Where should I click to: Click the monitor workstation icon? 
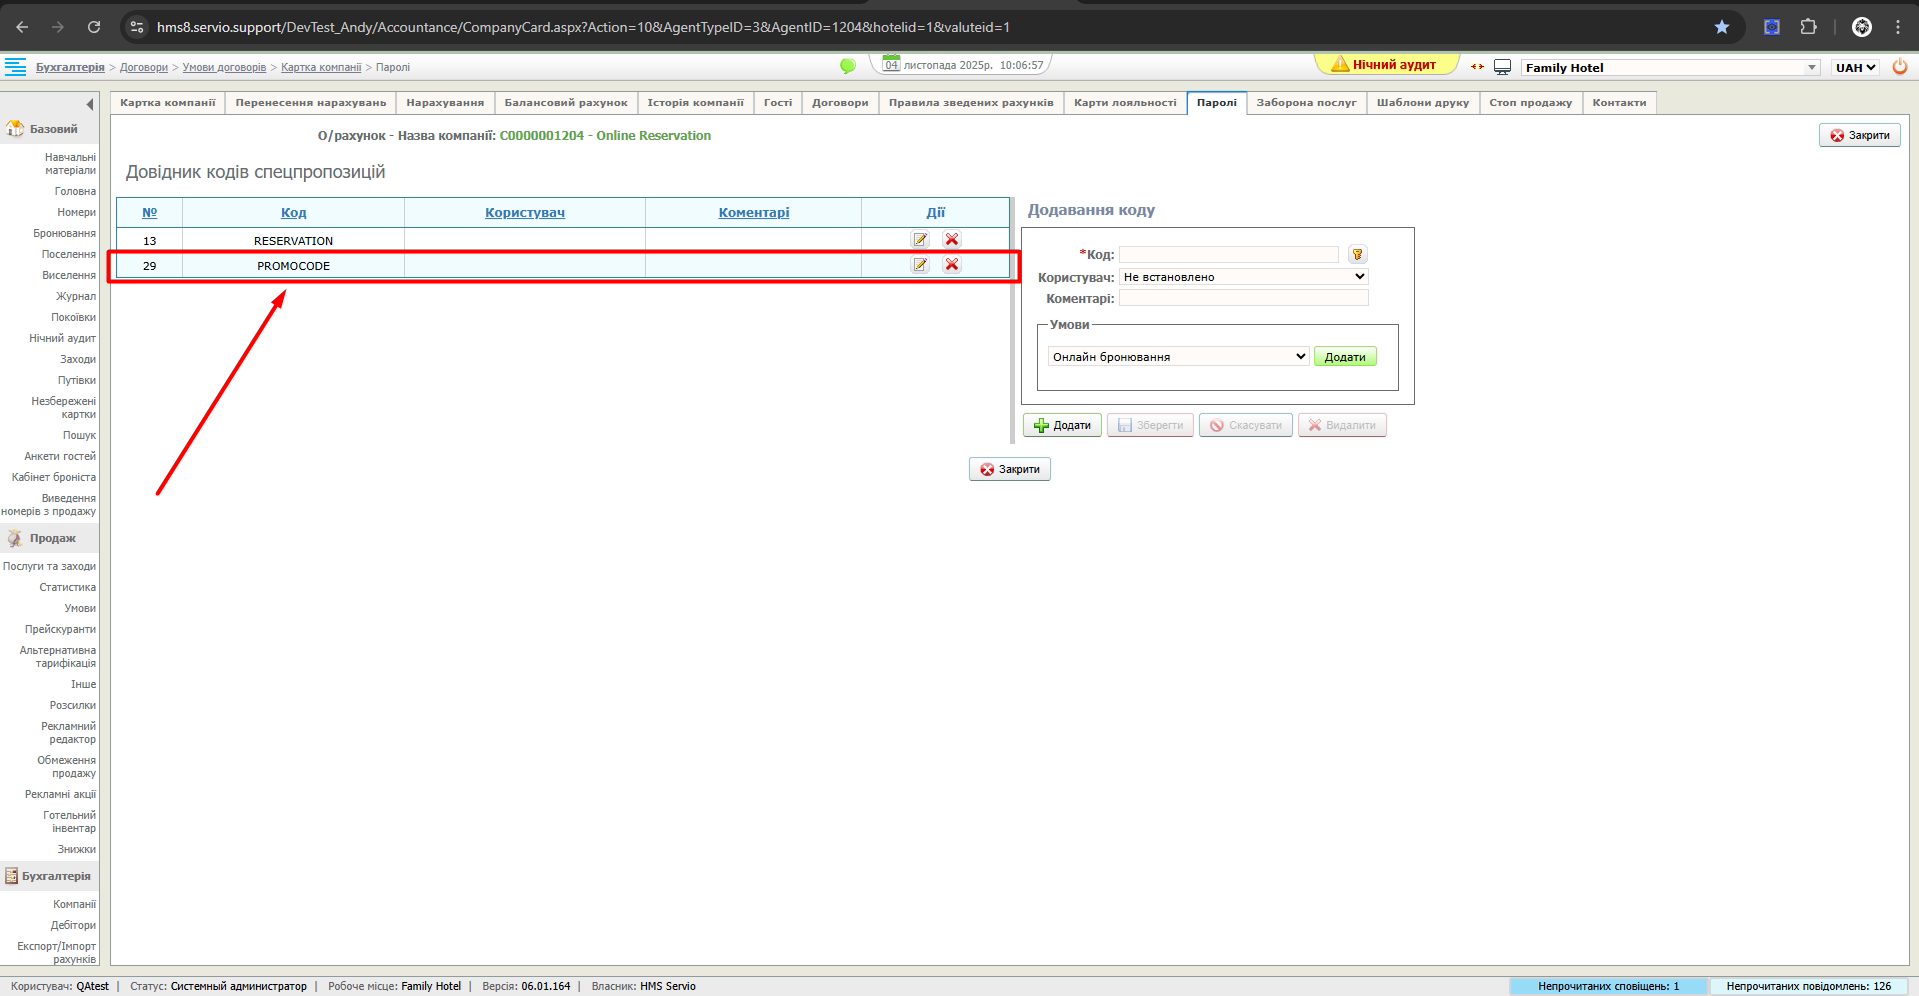click(x=1502, y=67)
